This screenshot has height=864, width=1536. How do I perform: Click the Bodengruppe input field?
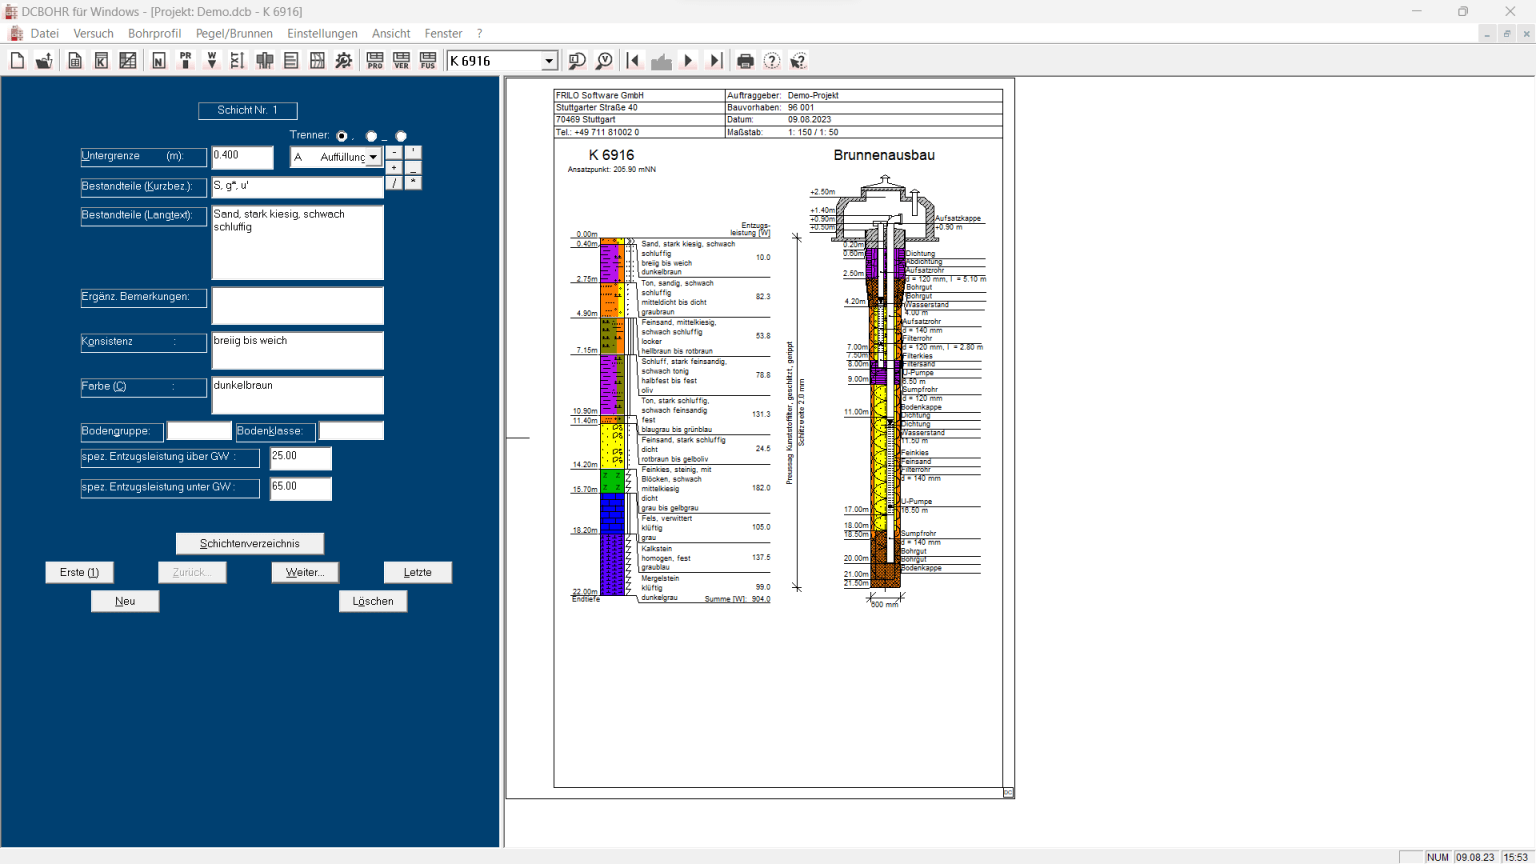pyautogui.click(x=199, y=431)
